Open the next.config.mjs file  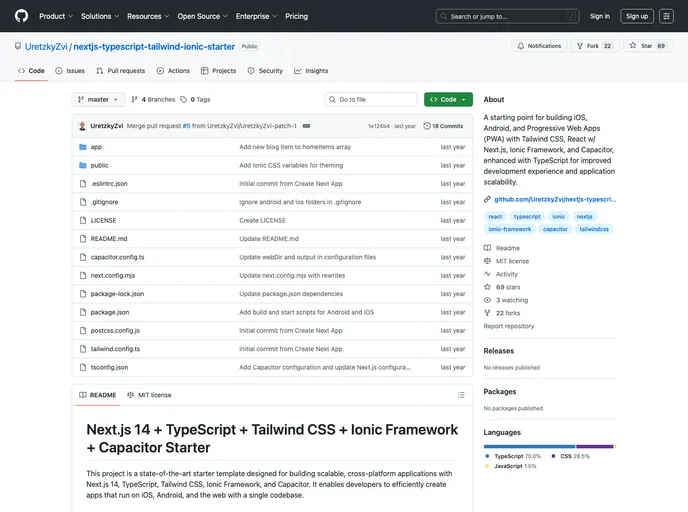pos(113,276)
